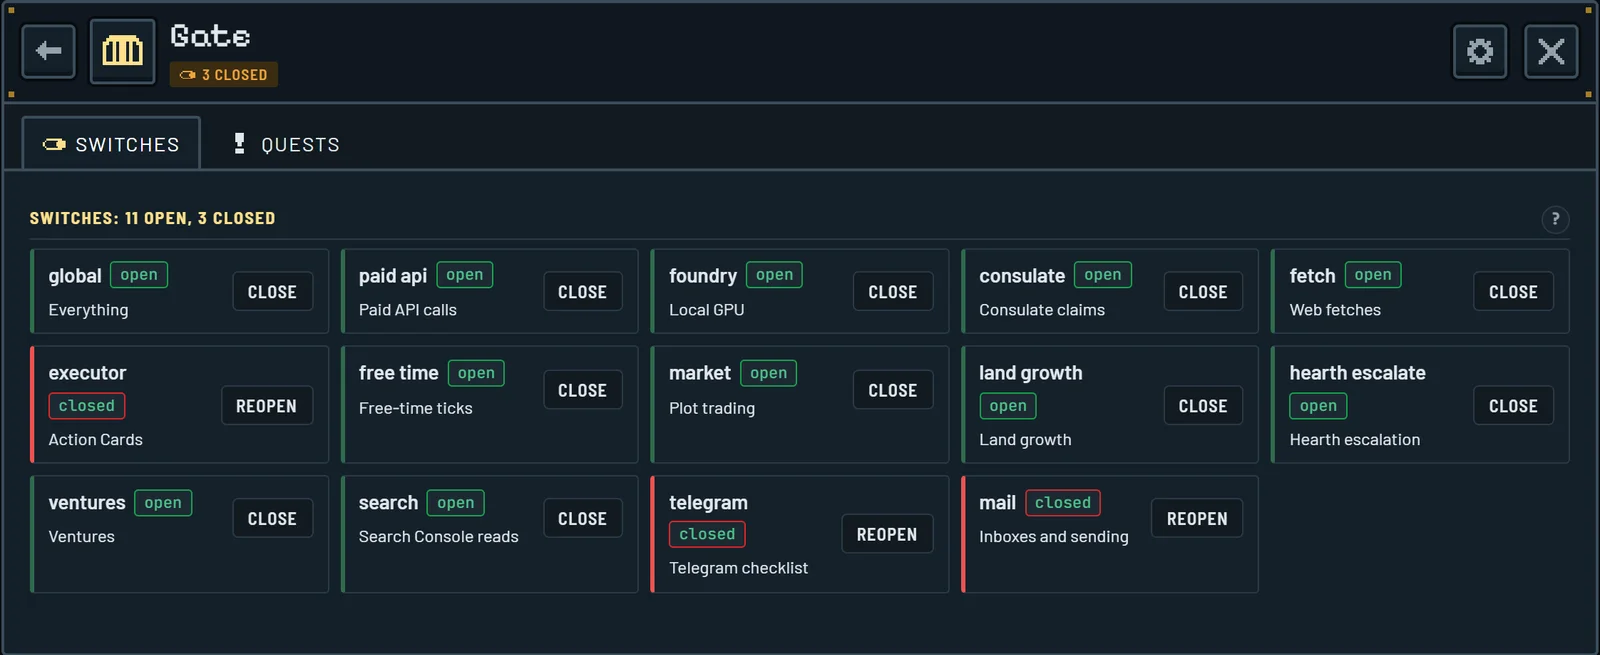Click the ventures open status badge
Screen dimensions: 1600x655
(163, 503)
